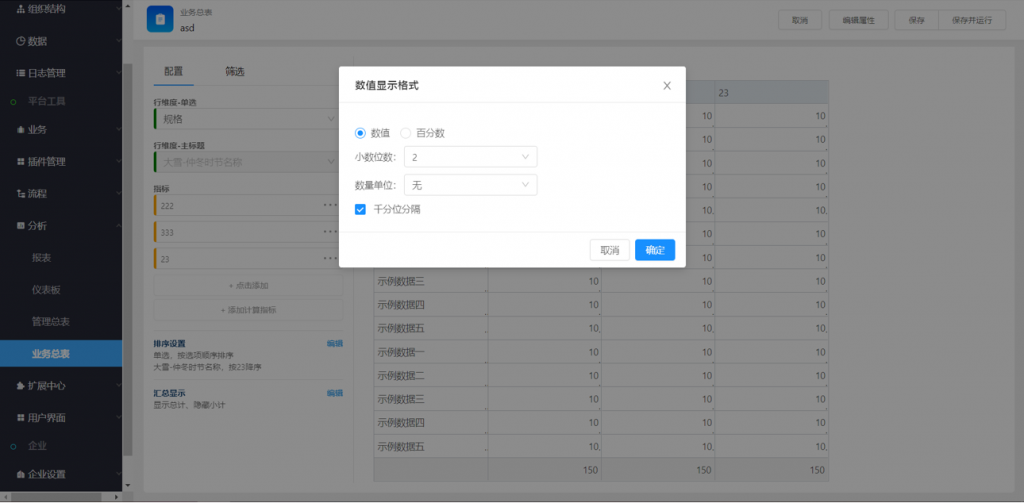
Task: Click the 用户界面 sidebar icon
Action: point(20,417)
